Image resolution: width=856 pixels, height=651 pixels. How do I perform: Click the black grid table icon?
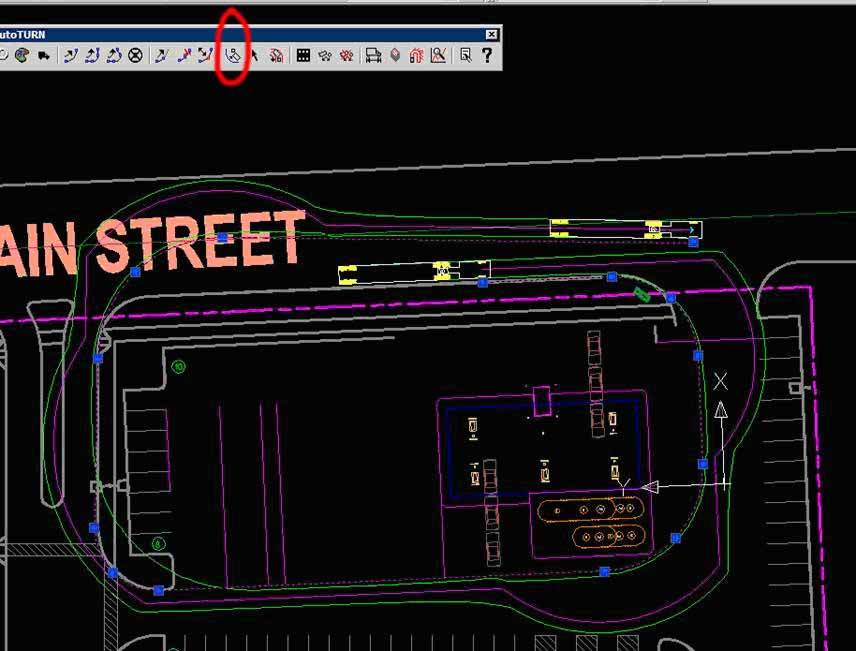pyautogui.click(x=303, y=56)
